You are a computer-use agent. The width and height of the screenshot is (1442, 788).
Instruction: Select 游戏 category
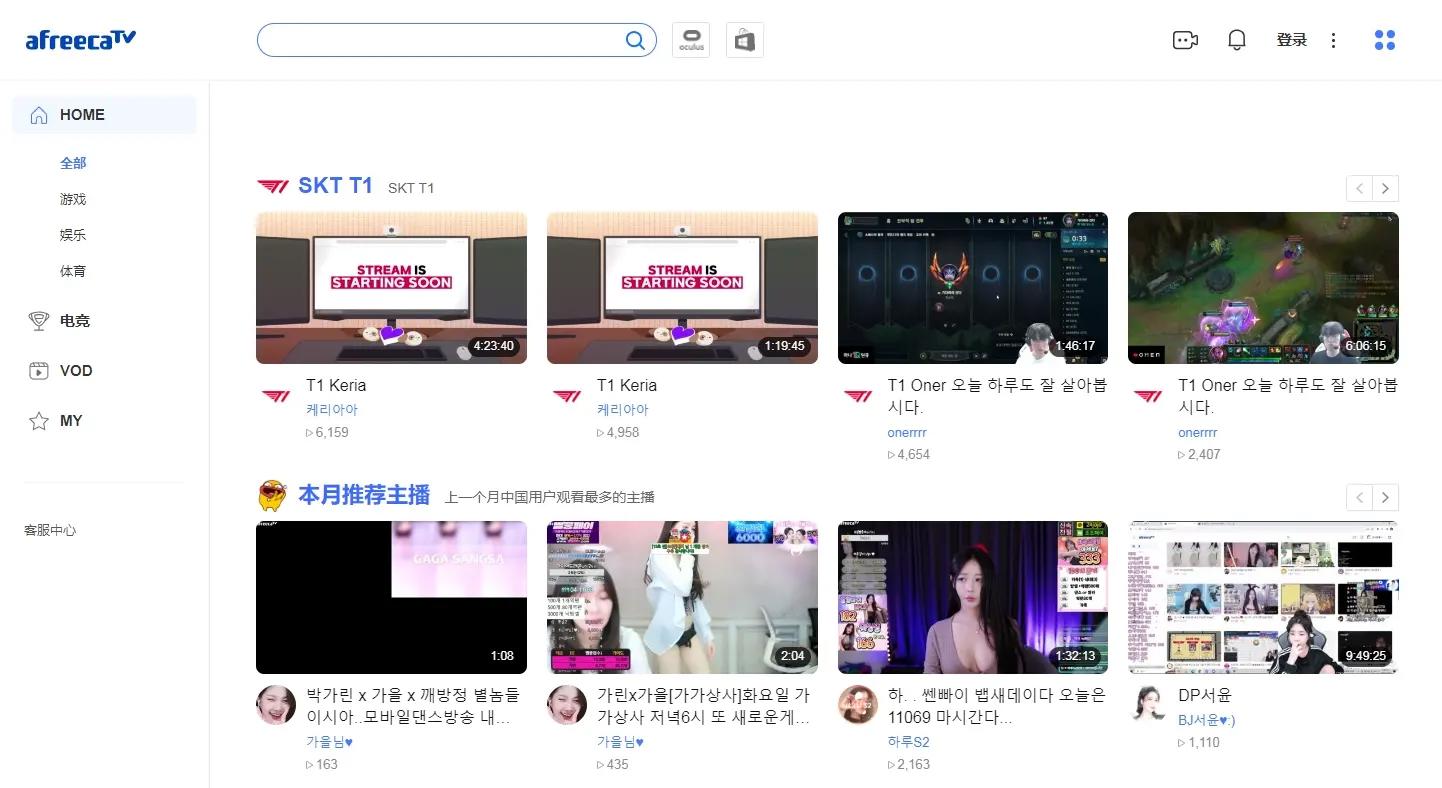(73, 199)
